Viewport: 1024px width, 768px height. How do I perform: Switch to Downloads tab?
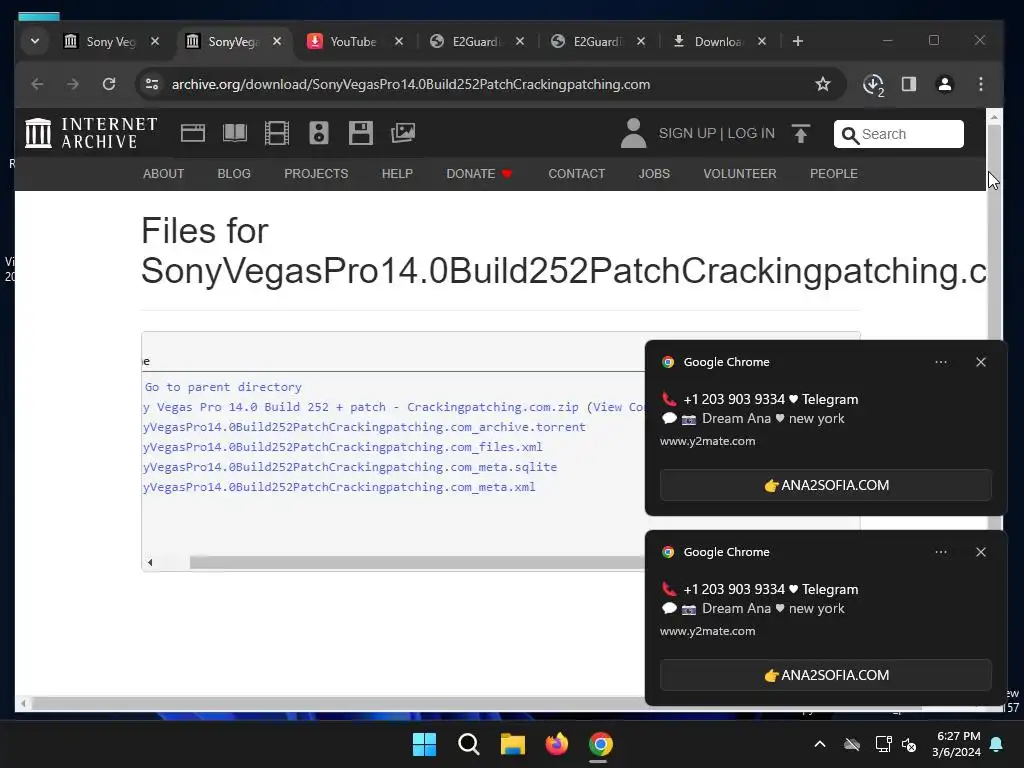tap(718, 41)
